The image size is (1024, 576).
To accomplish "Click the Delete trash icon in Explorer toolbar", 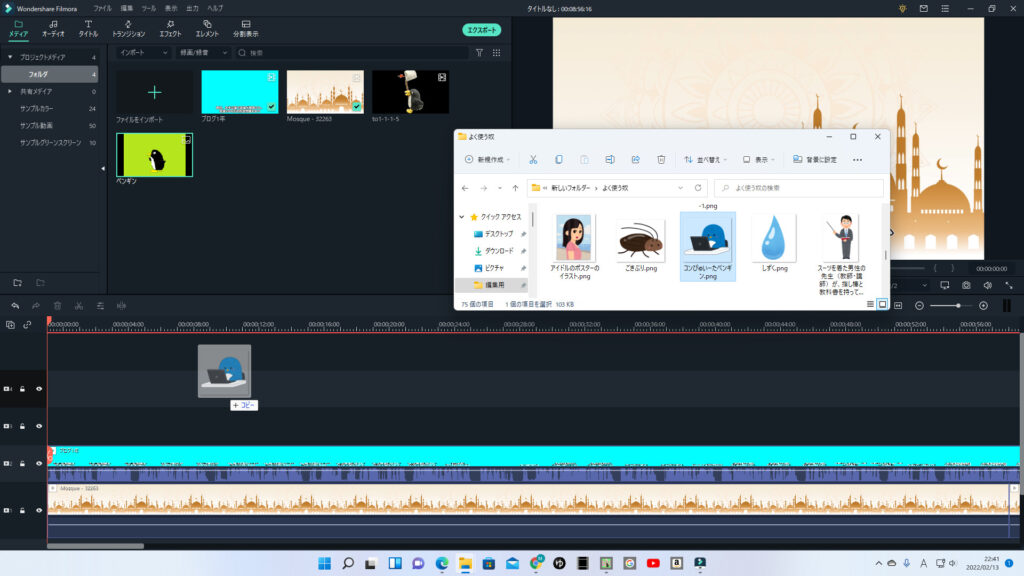I will click(x=661, y=159).
